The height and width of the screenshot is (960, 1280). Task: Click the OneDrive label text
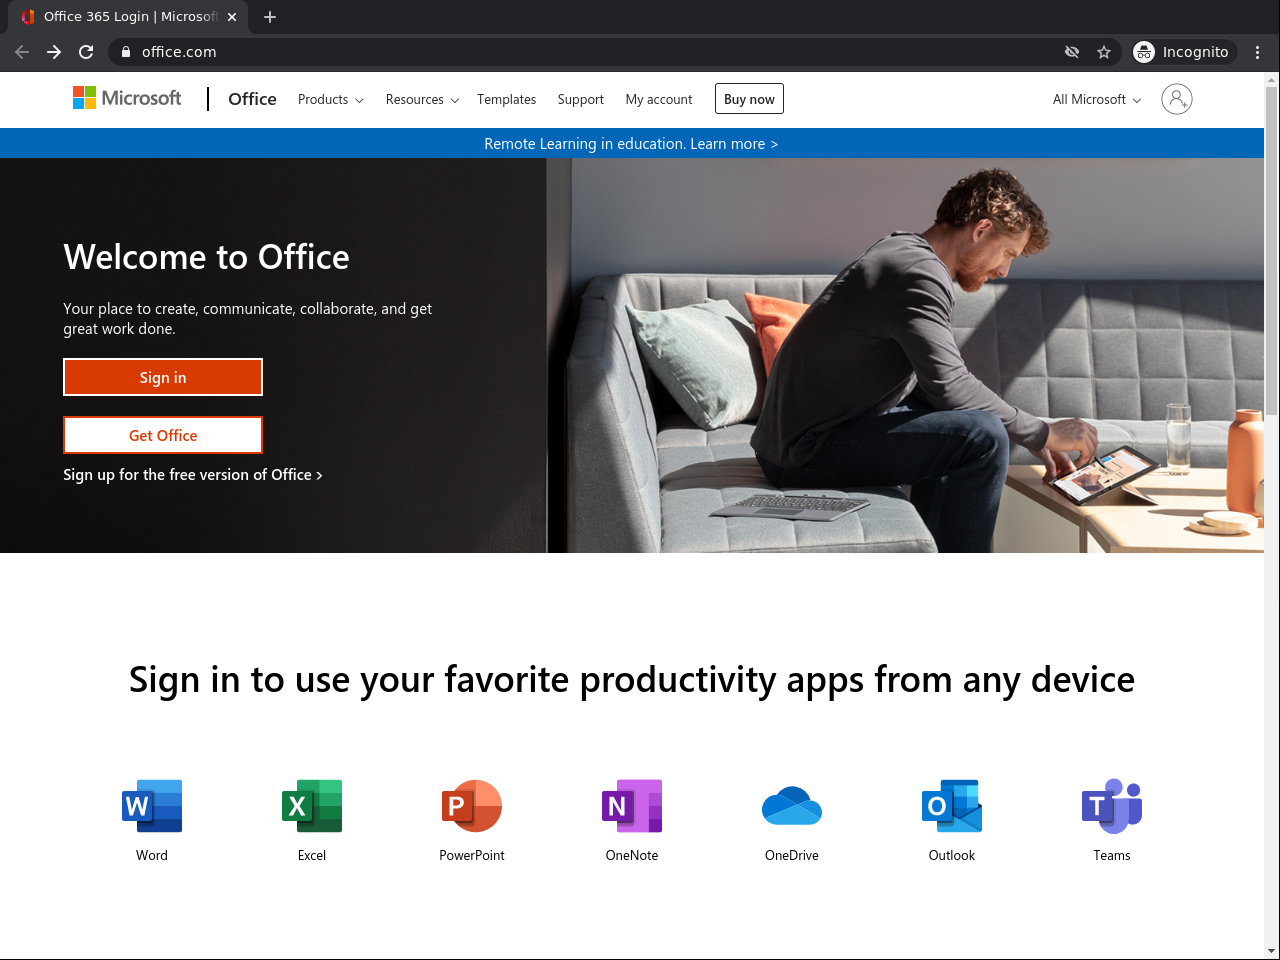coord(792,855)
